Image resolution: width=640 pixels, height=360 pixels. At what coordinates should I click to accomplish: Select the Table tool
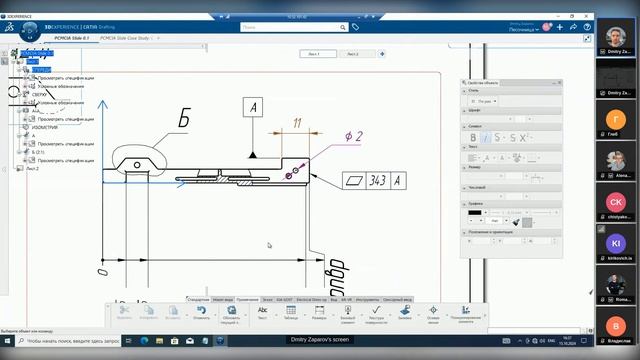point(291,313)
